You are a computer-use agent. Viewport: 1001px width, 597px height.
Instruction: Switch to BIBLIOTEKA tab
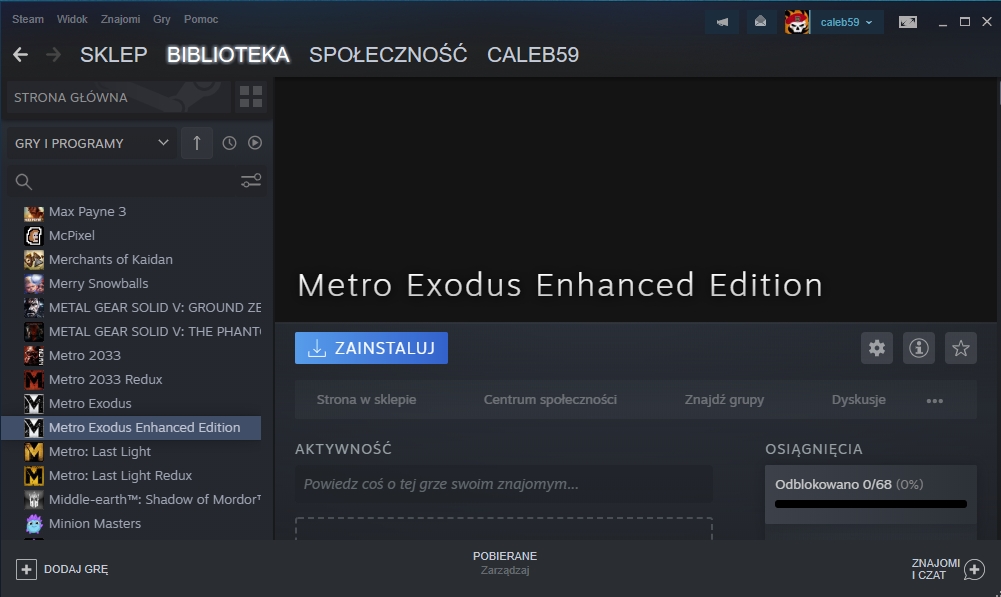click(228, 55)
